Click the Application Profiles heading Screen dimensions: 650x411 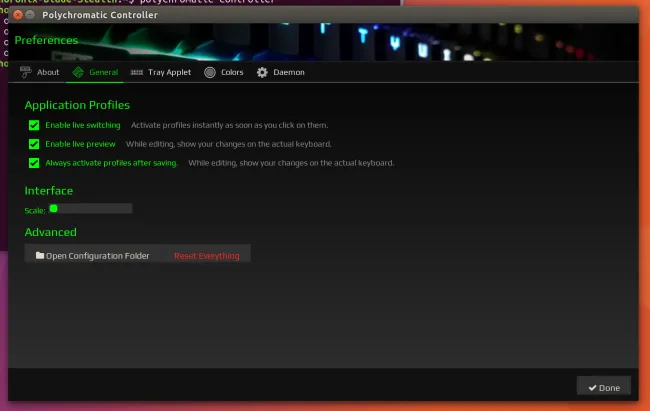pos(77,105)
